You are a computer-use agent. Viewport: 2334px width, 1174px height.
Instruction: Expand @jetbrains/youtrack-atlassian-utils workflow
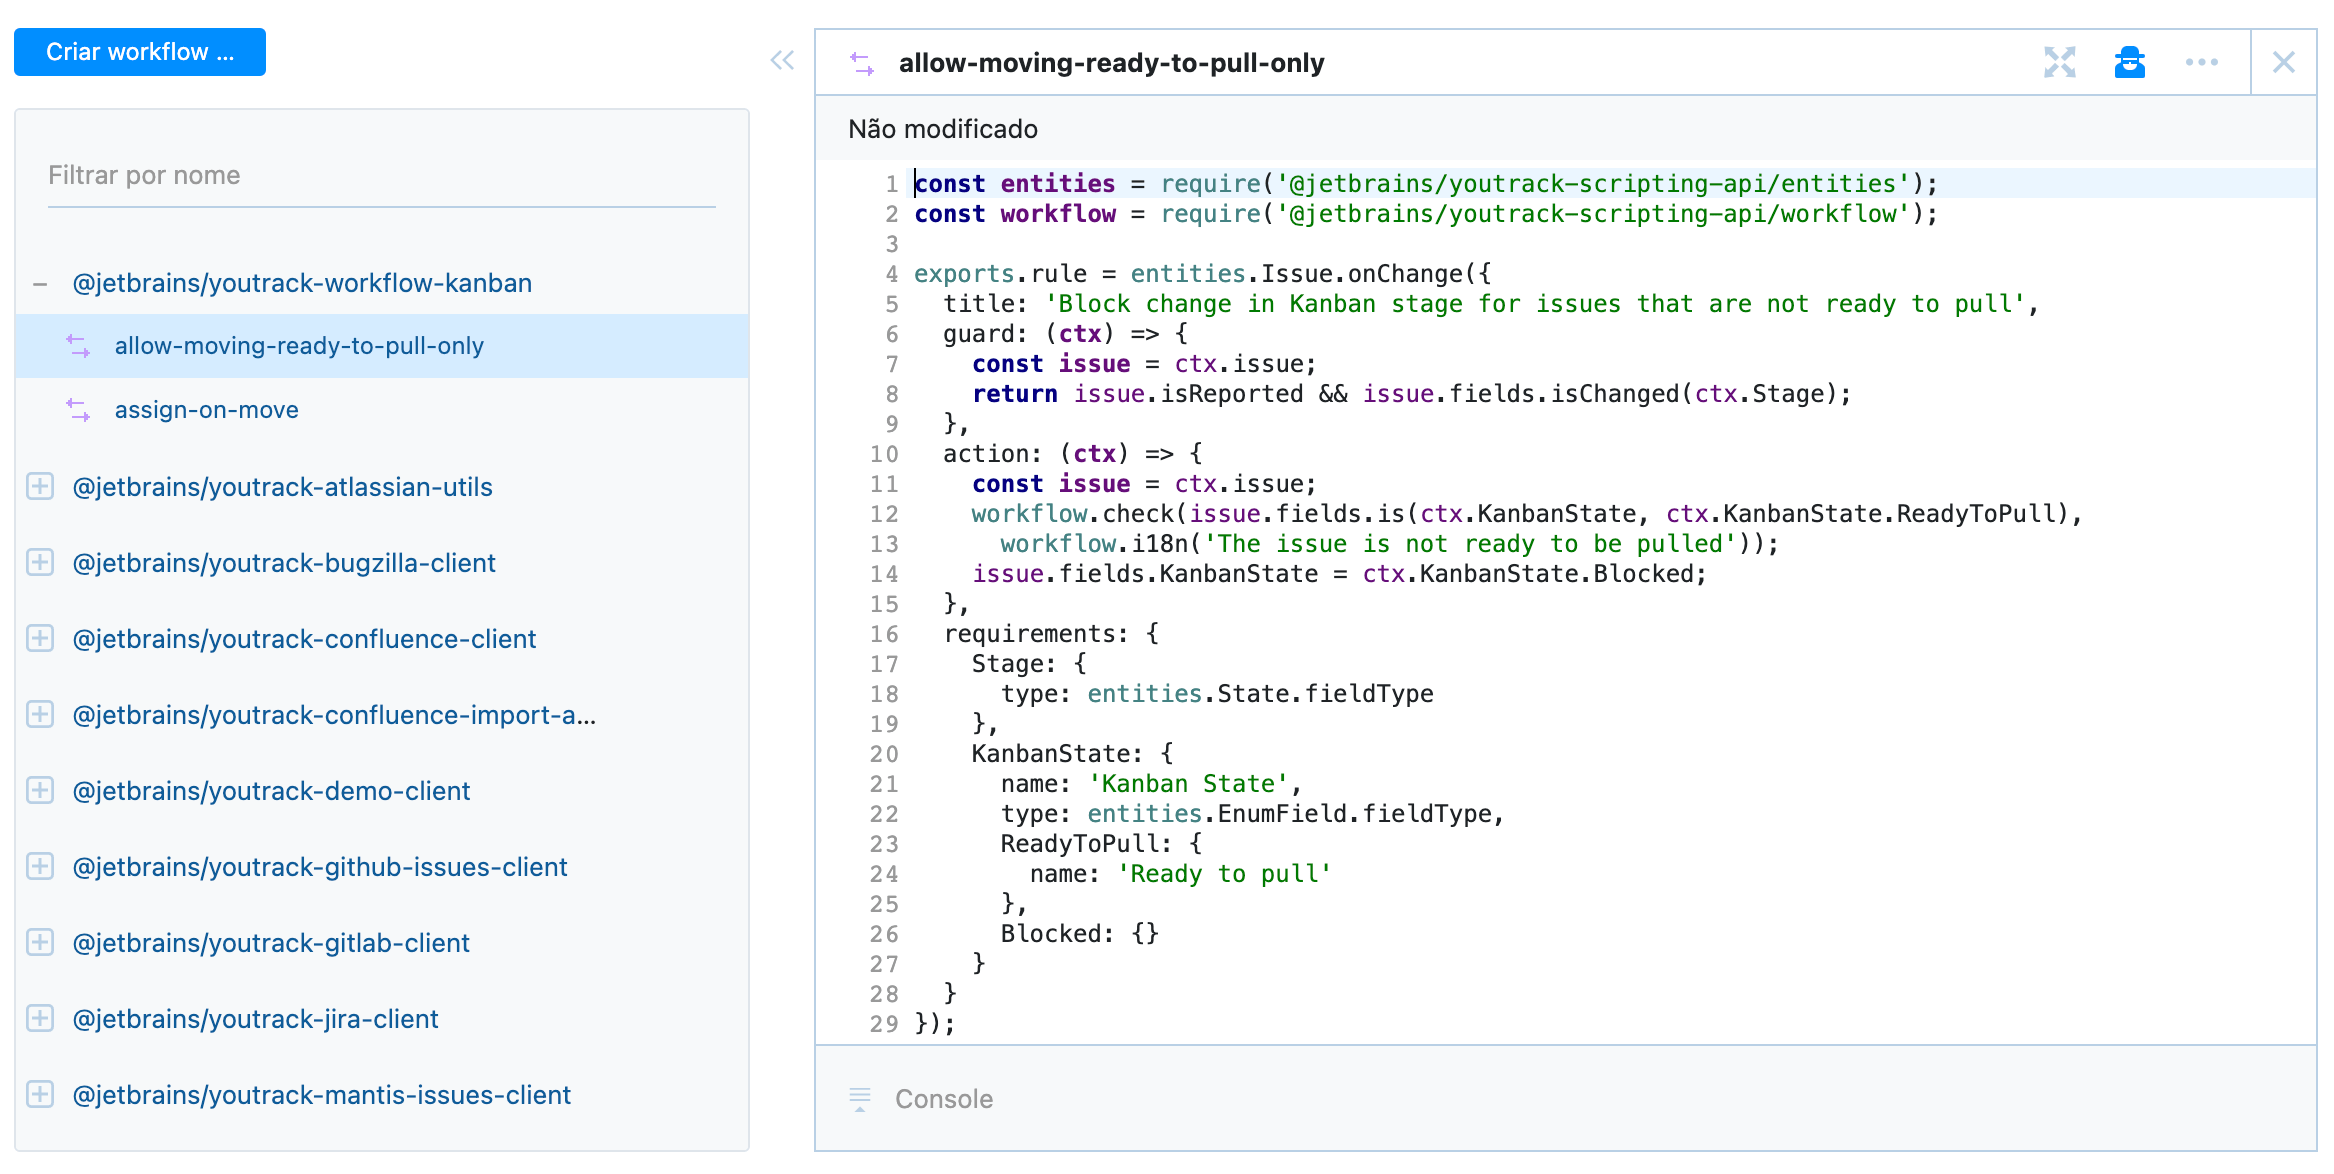(x=40, y=487)
